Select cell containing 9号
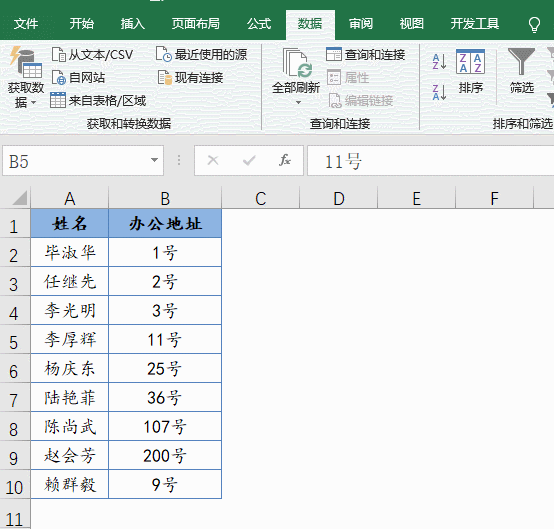554x529 pixels. click(165, 484)
